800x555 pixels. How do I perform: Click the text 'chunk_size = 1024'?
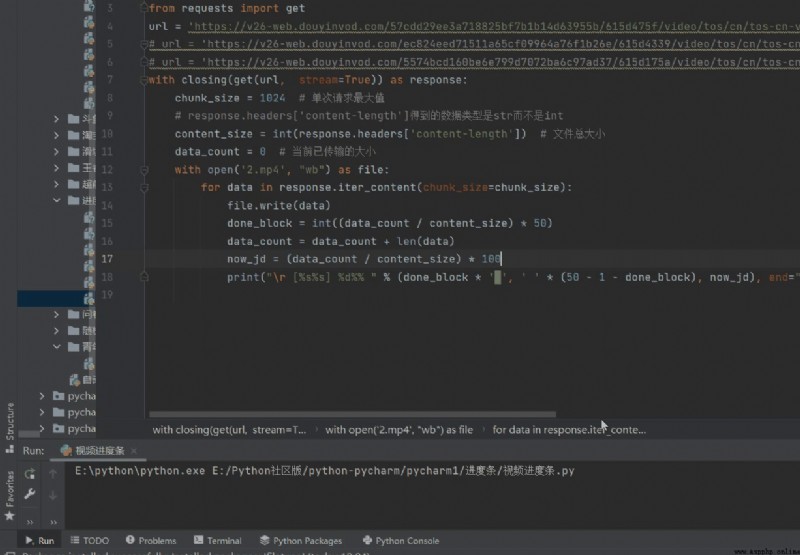pos(230,98)
